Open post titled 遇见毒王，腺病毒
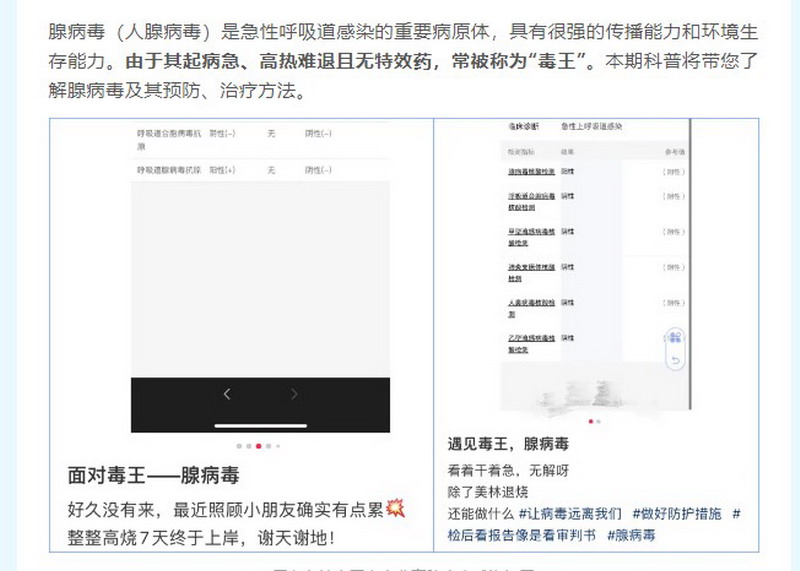 [508, 444]
